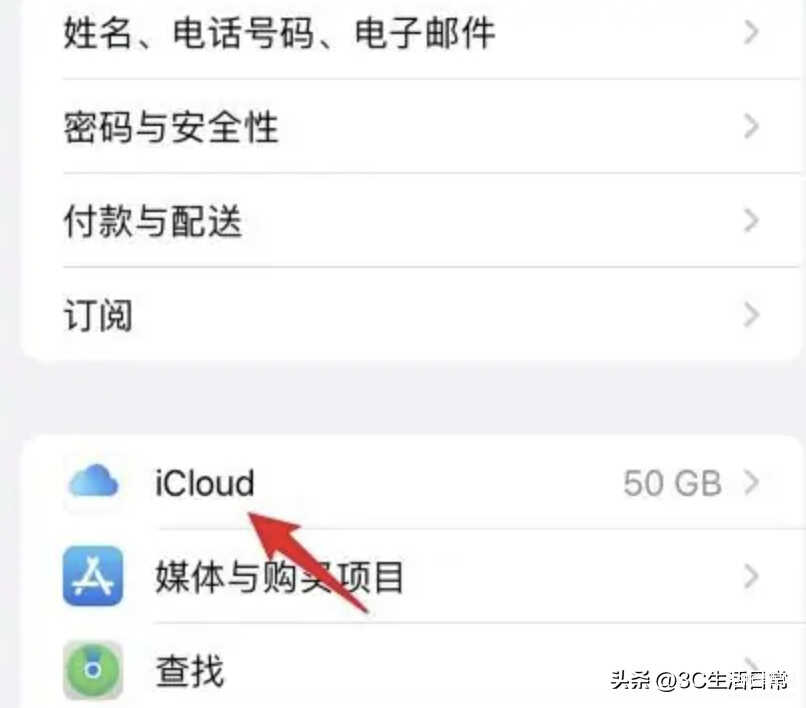
Task: Tap the blue iCloud cloud icon
Action: [x=94, y=482]
